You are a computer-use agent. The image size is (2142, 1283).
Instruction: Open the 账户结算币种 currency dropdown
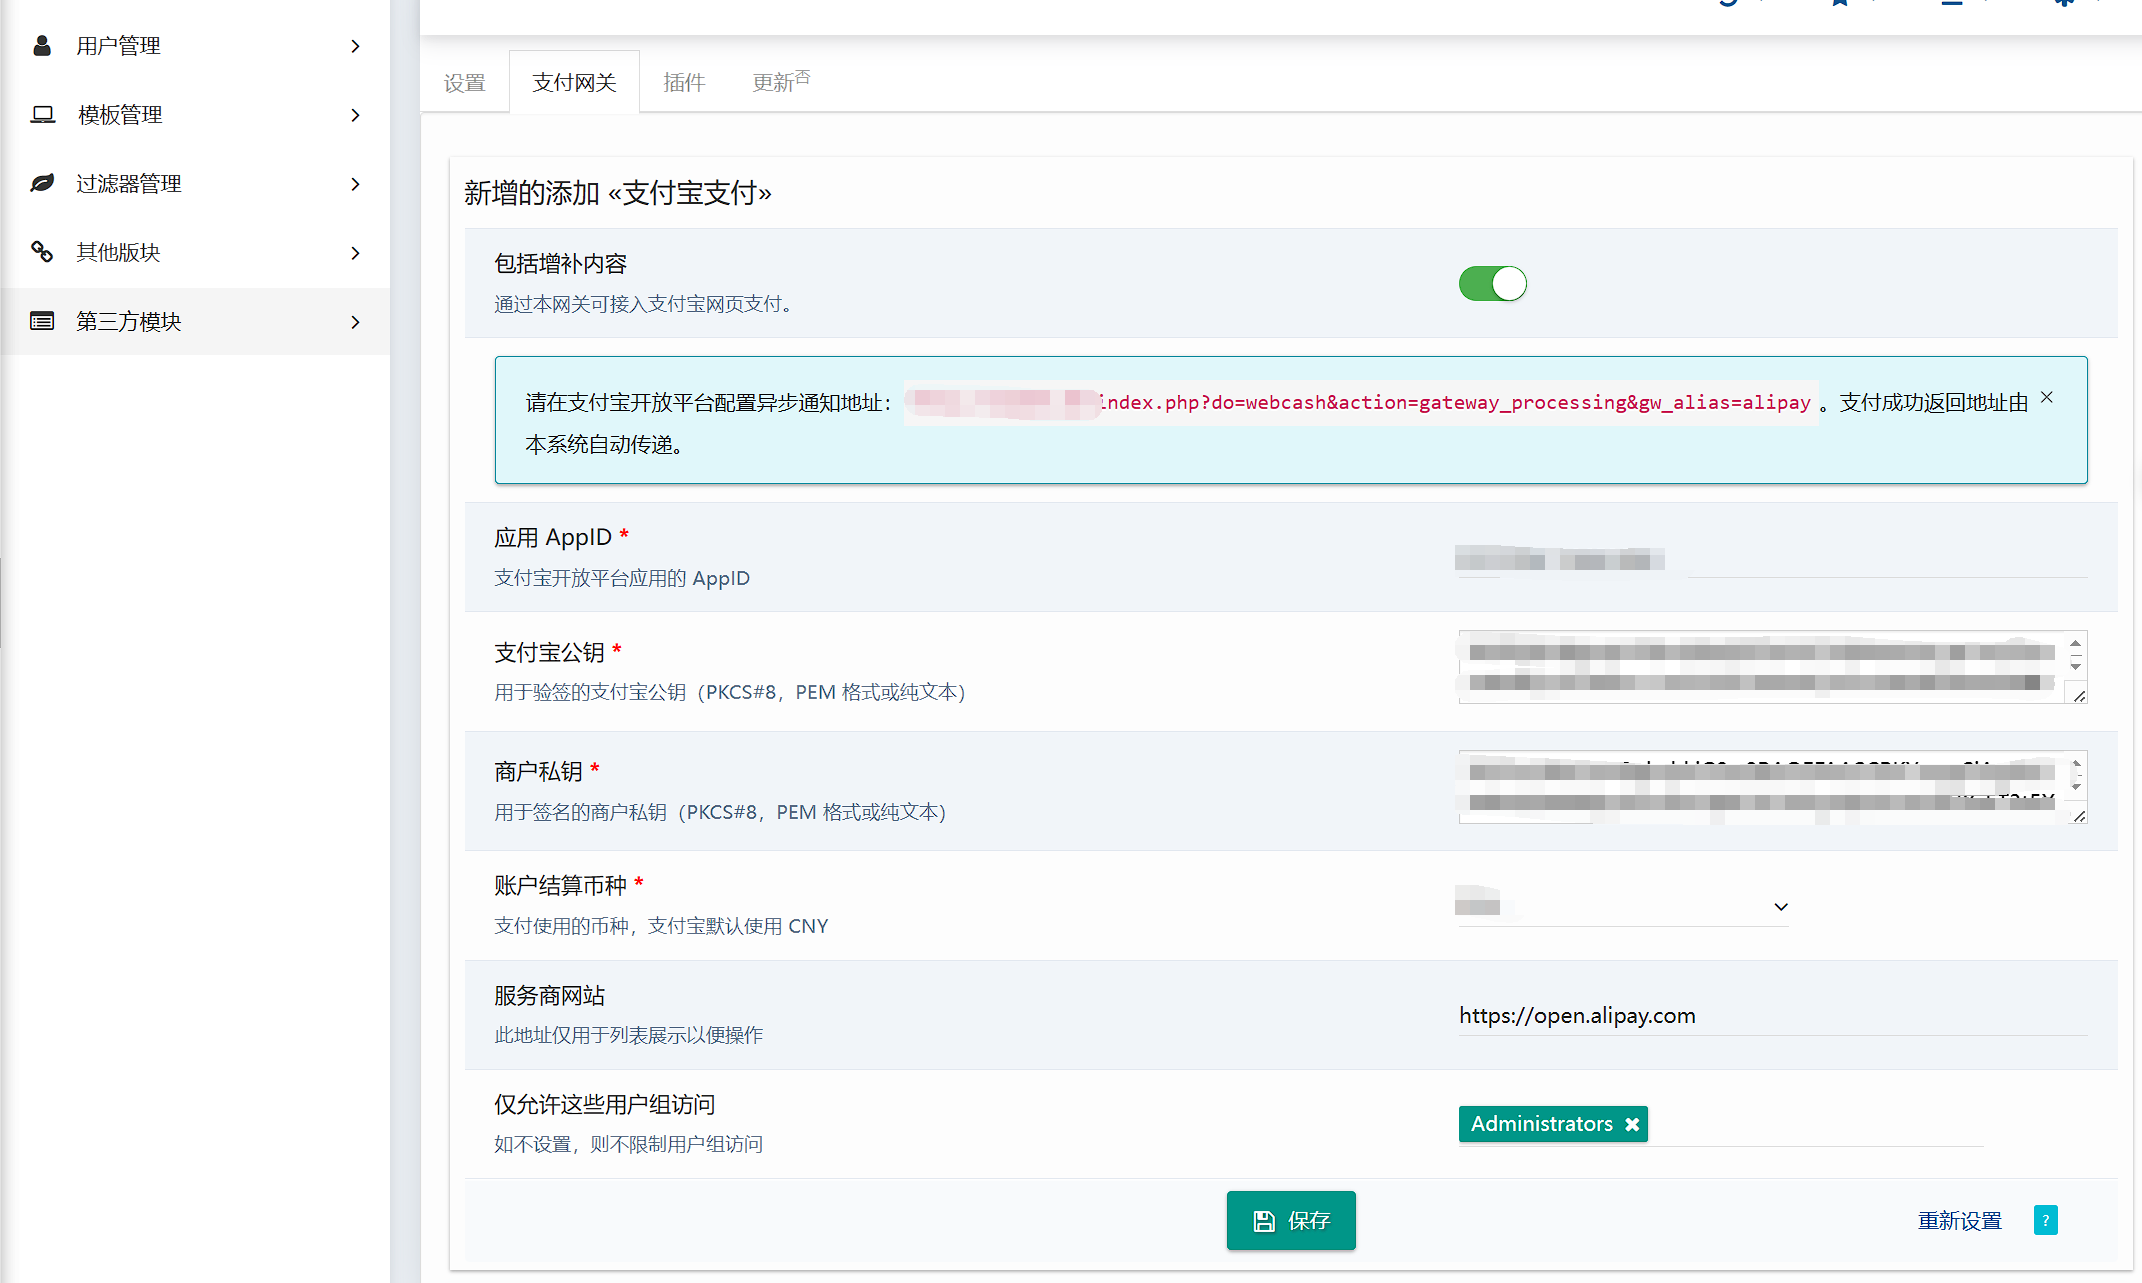1780,906
